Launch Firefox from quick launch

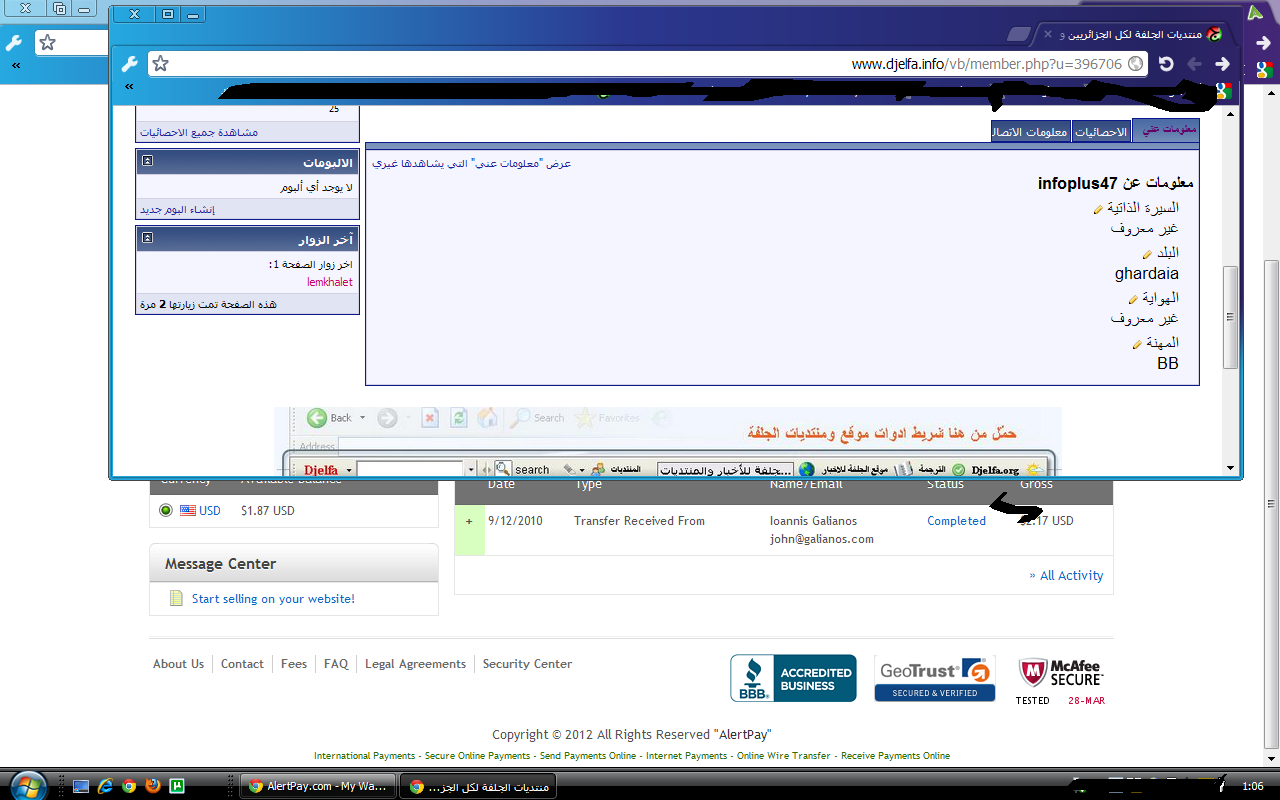point(153,787)
